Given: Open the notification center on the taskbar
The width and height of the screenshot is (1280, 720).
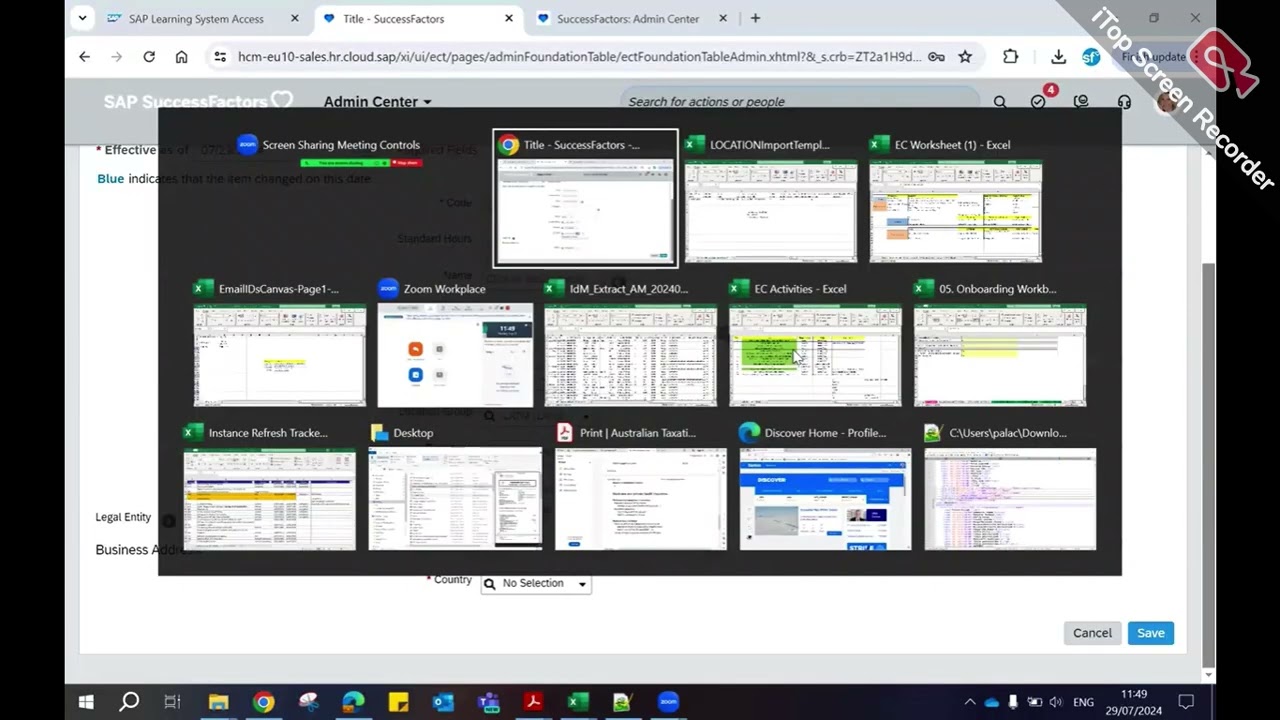Looking at the screenshot, I should pos(1186,702).
